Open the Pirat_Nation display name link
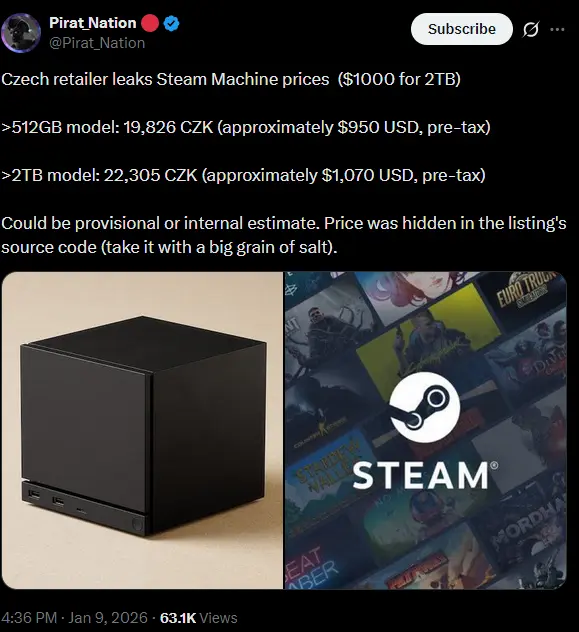 pos(93,23)
